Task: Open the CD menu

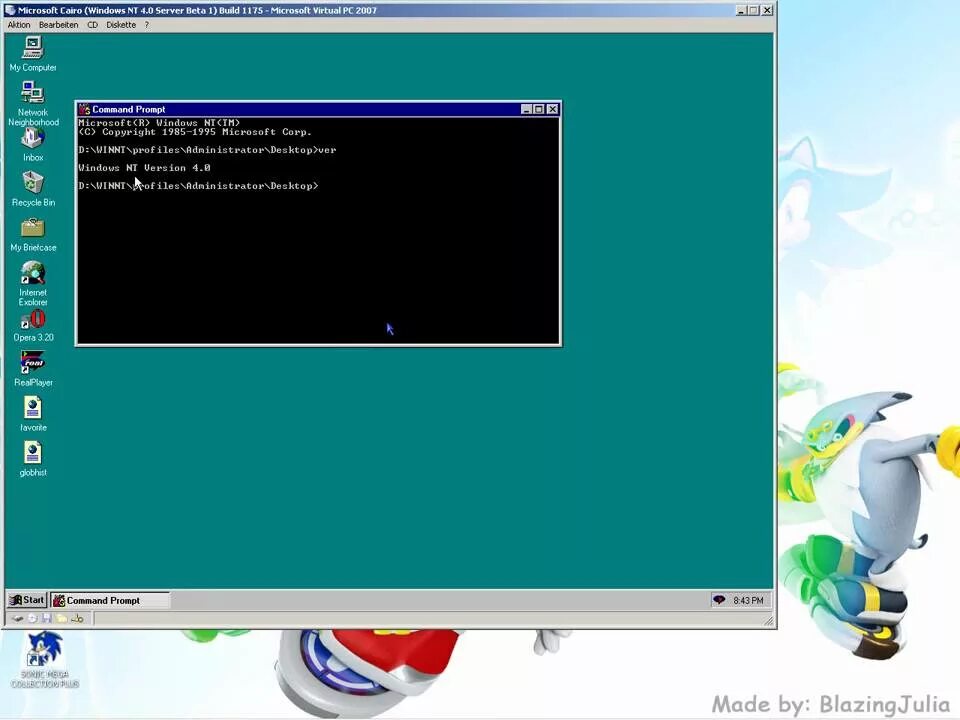Action: click(x=92, y=25)
